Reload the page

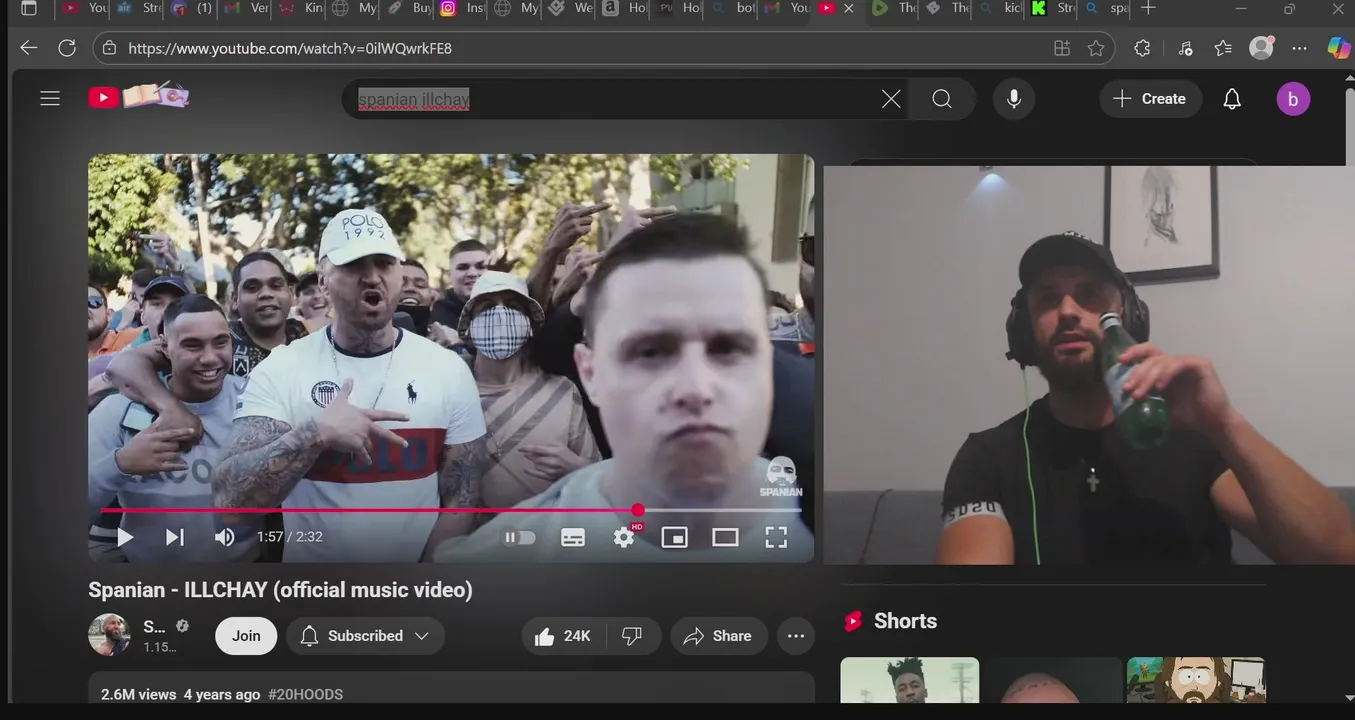[67, 48]
